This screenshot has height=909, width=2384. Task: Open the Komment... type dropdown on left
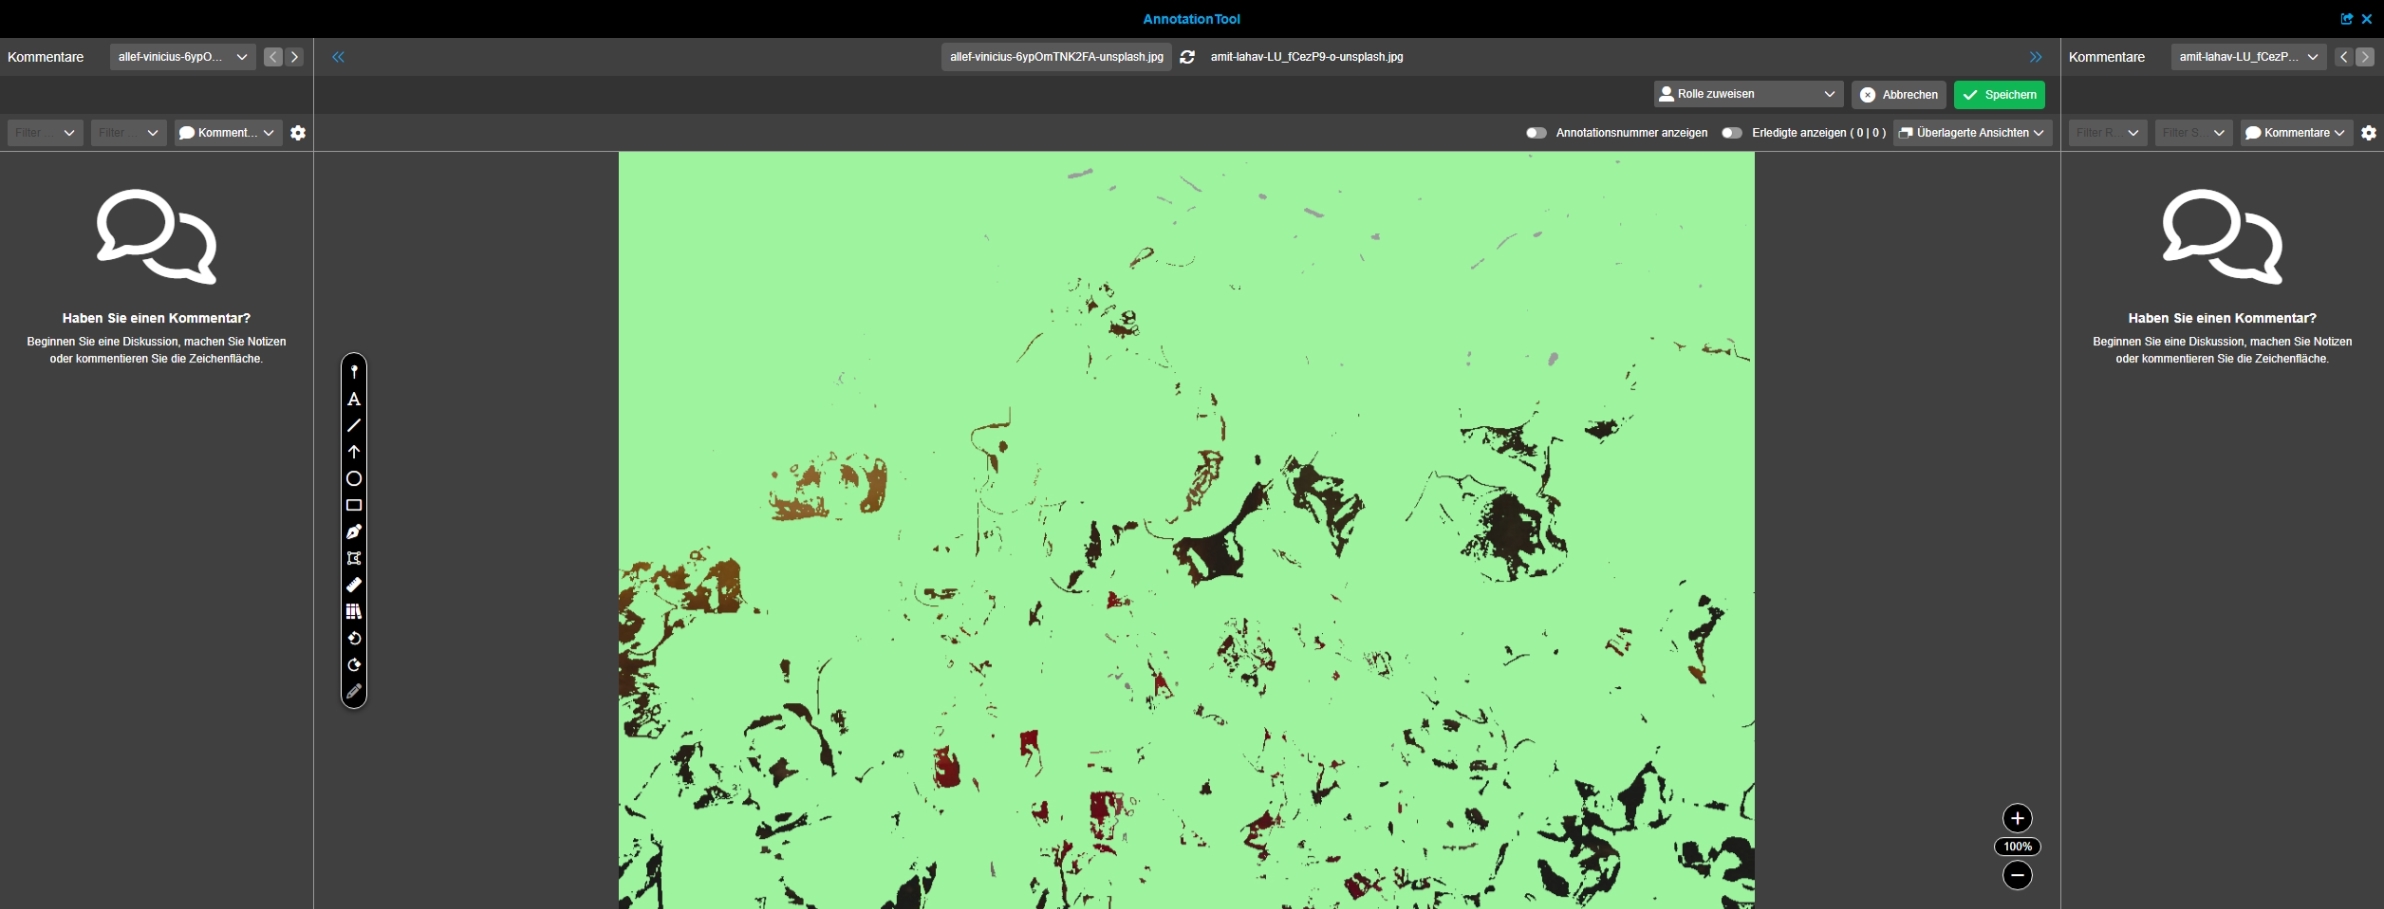pos(228,133)
